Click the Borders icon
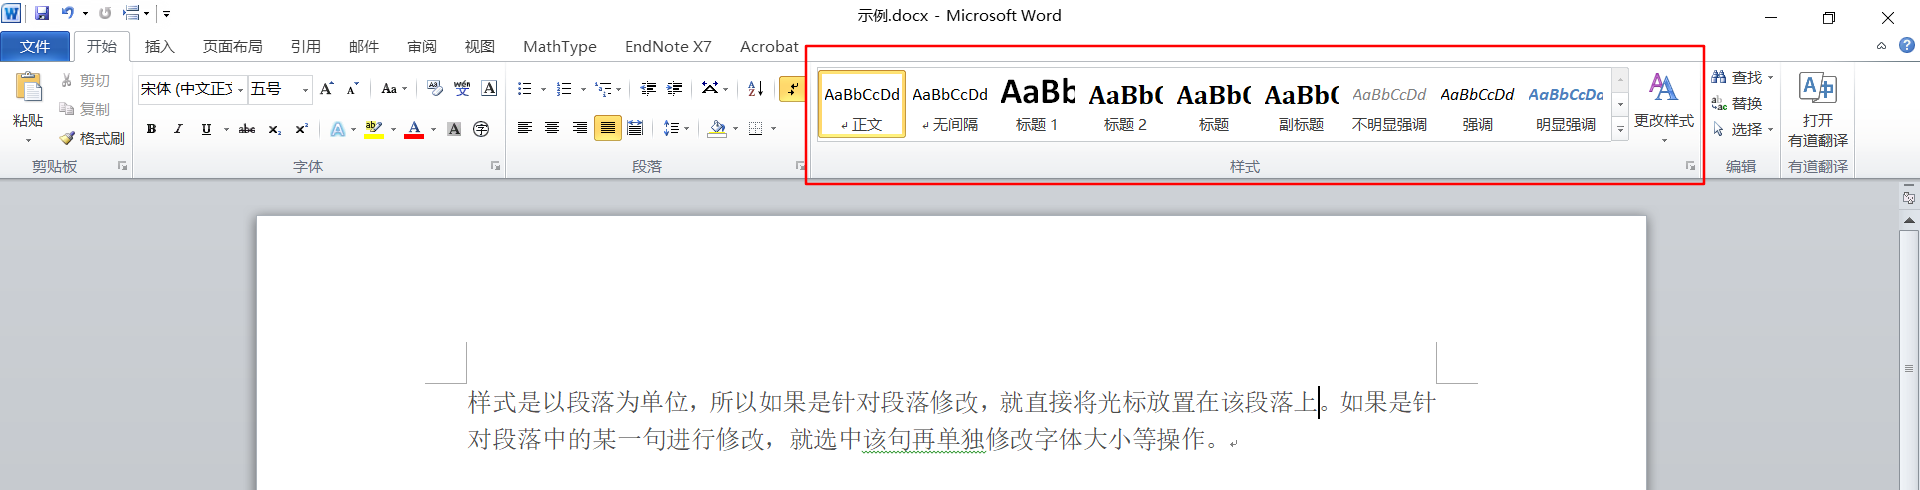Screen dimensions: 1920x490 pos(756,128)
